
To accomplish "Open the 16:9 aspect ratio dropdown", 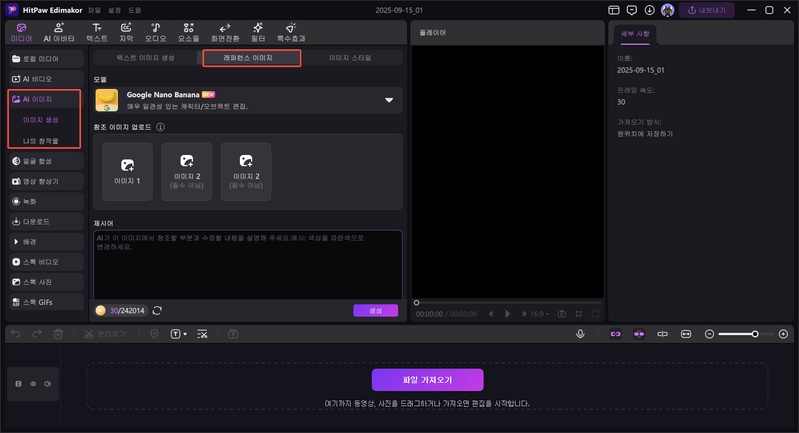I will 538,313.
